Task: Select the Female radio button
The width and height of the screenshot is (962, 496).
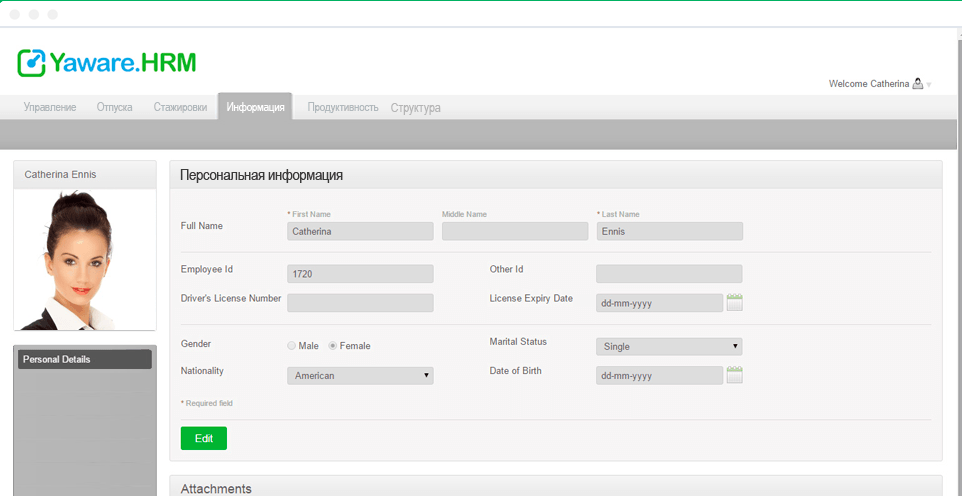Action: (x=333, y=346)
